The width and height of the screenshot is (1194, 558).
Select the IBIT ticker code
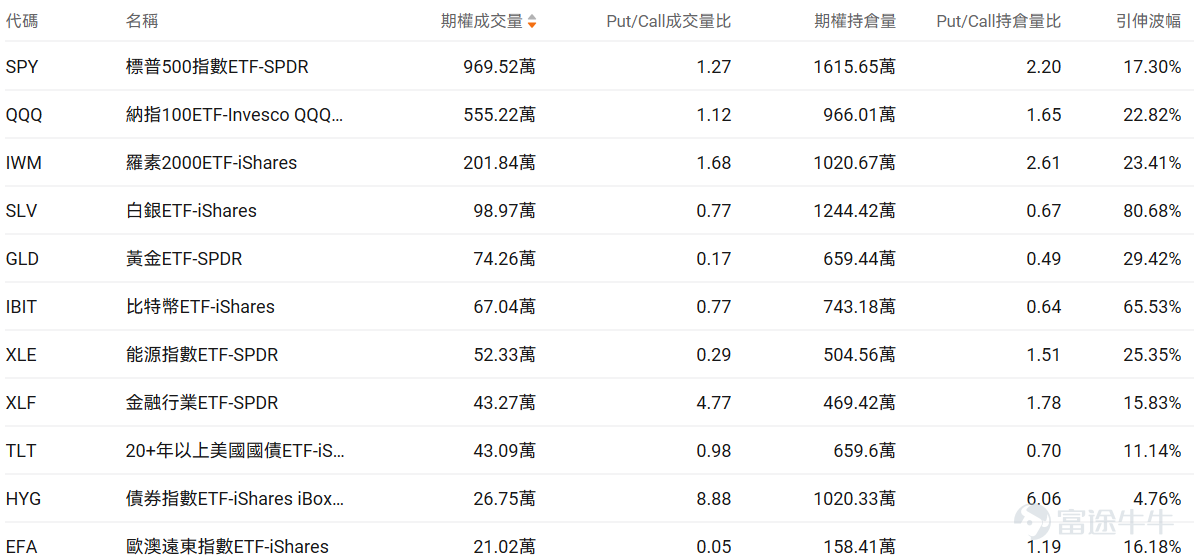point(21,307)
